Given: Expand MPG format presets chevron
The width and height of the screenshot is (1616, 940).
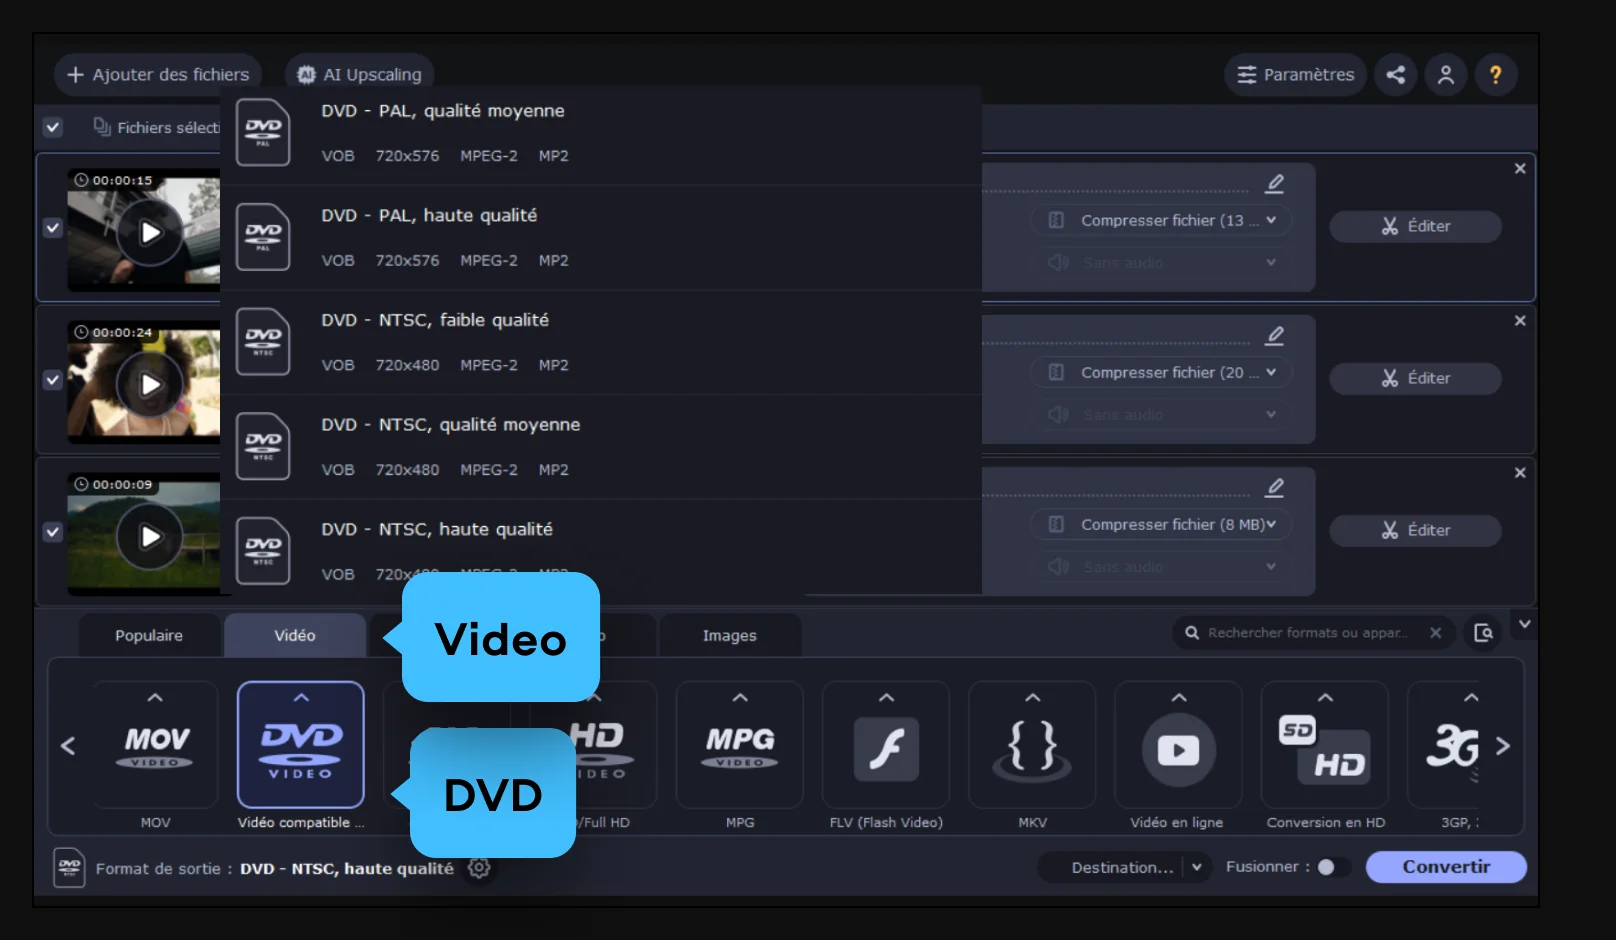Looking at the screenshot, I should (740, 698).
